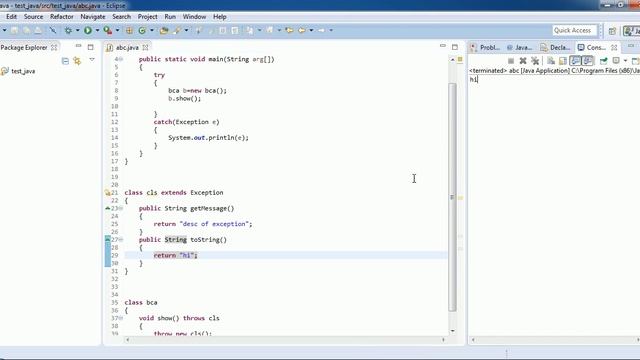This screenshot has width=640, height=360.
Task: Click the Skip All Breakpoints toolbar icon
Action: [x=53, y=30]
